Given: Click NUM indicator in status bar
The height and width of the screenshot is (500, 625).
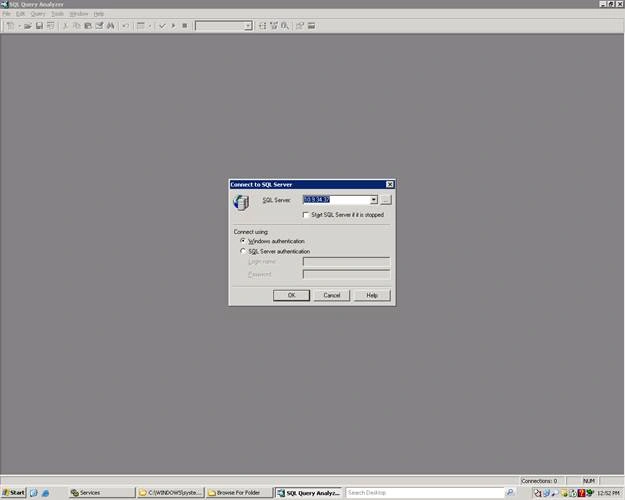Looking at the screenshot, I should [589, 481].
